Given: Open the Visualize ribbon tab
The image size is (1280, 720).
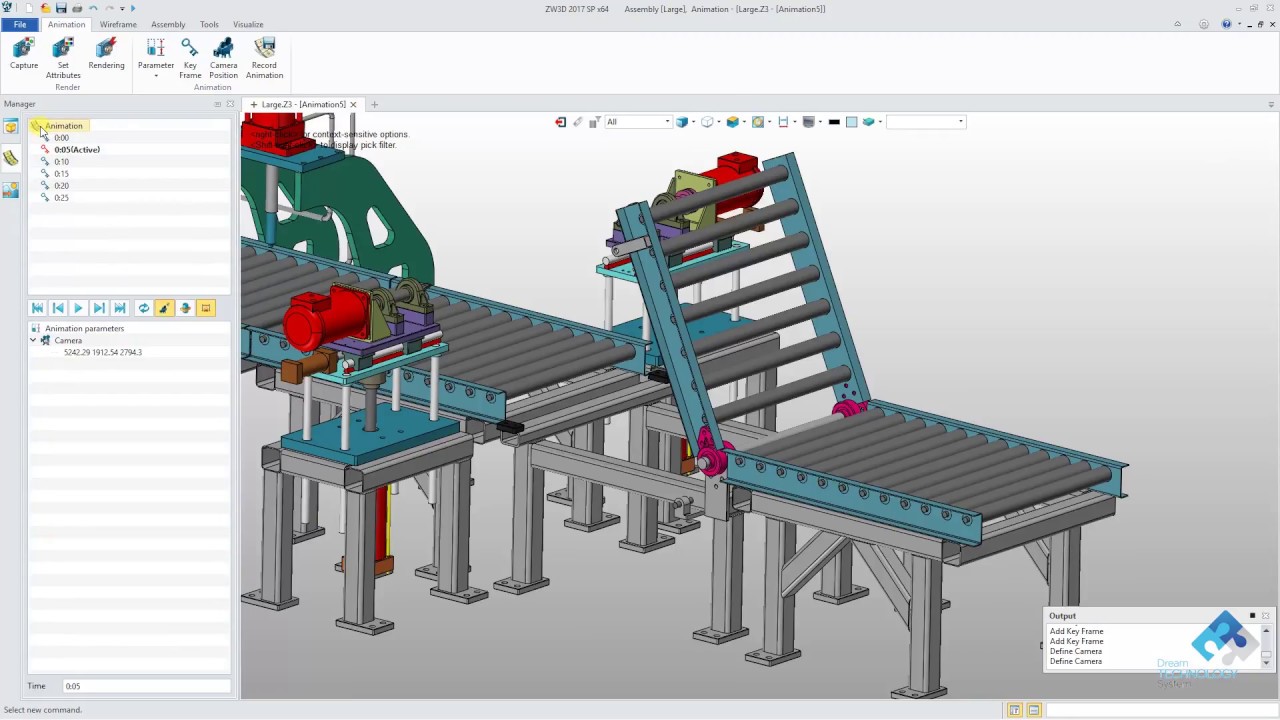Looking at the screenshot, I should coord(248,24).
